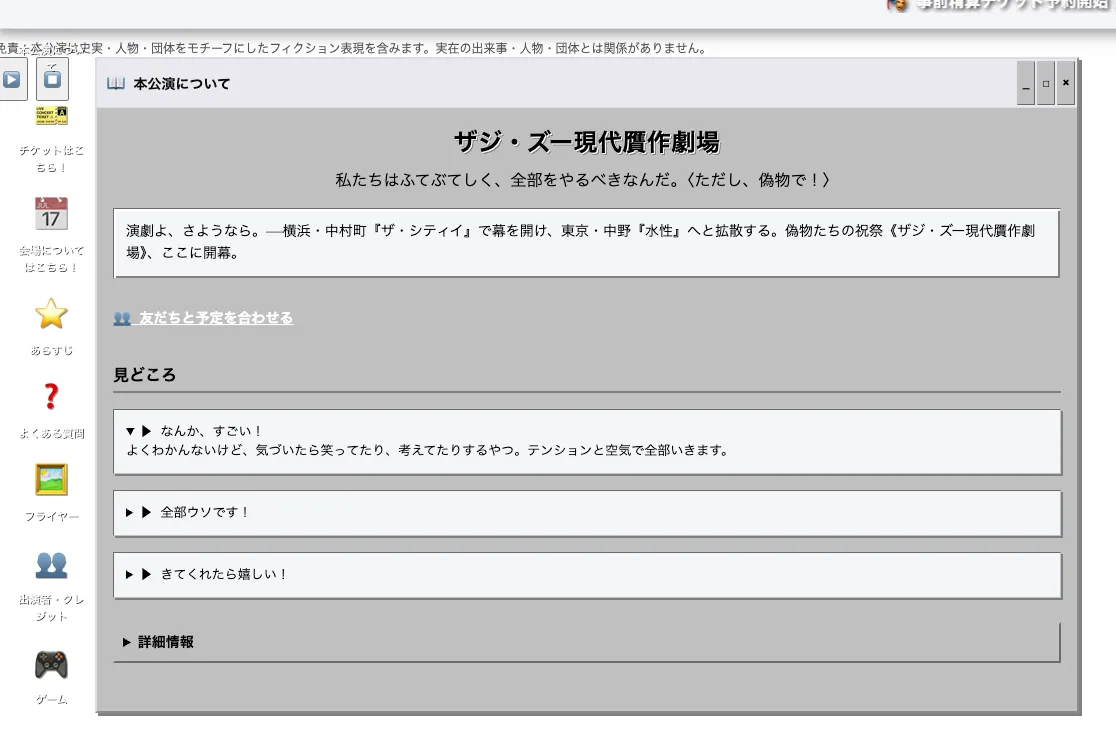Click the book icon in window title
The width and height of the screenshot is (1116, 737).
tap(116, 84)
